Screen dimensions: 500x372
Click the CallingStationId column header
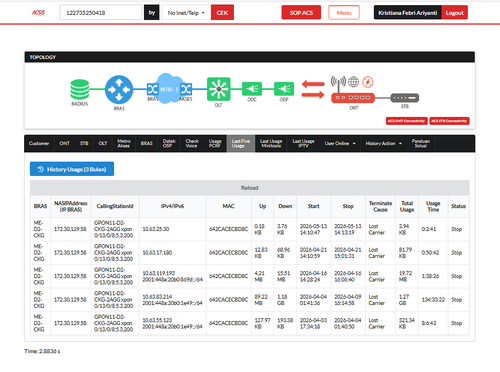coord(115,206)
